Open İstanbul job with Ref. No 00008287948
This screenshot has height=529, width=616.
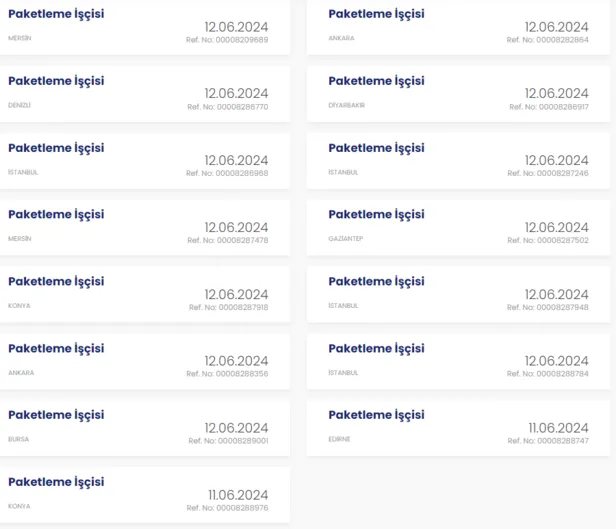pos(376,281)
